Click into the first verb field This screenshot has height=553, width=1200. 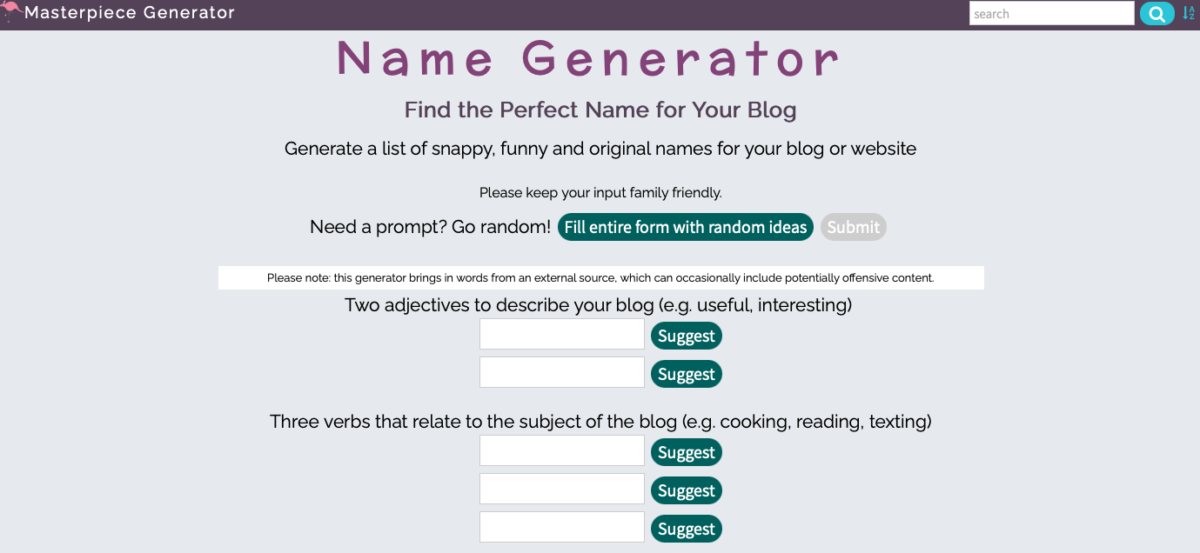[562, 451]
